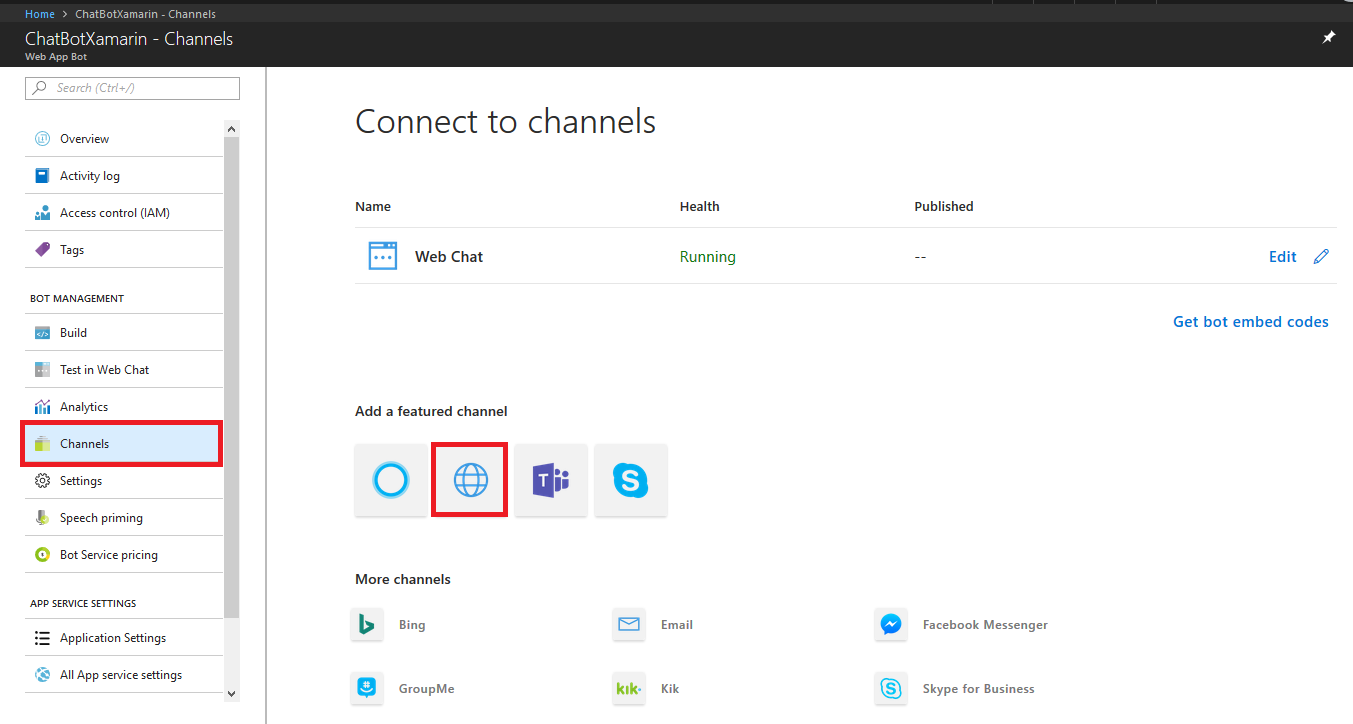This screenshot has height=724, width=1353.
Task: Click the Bot Service pricing icon
Action: tap(42, 555)
